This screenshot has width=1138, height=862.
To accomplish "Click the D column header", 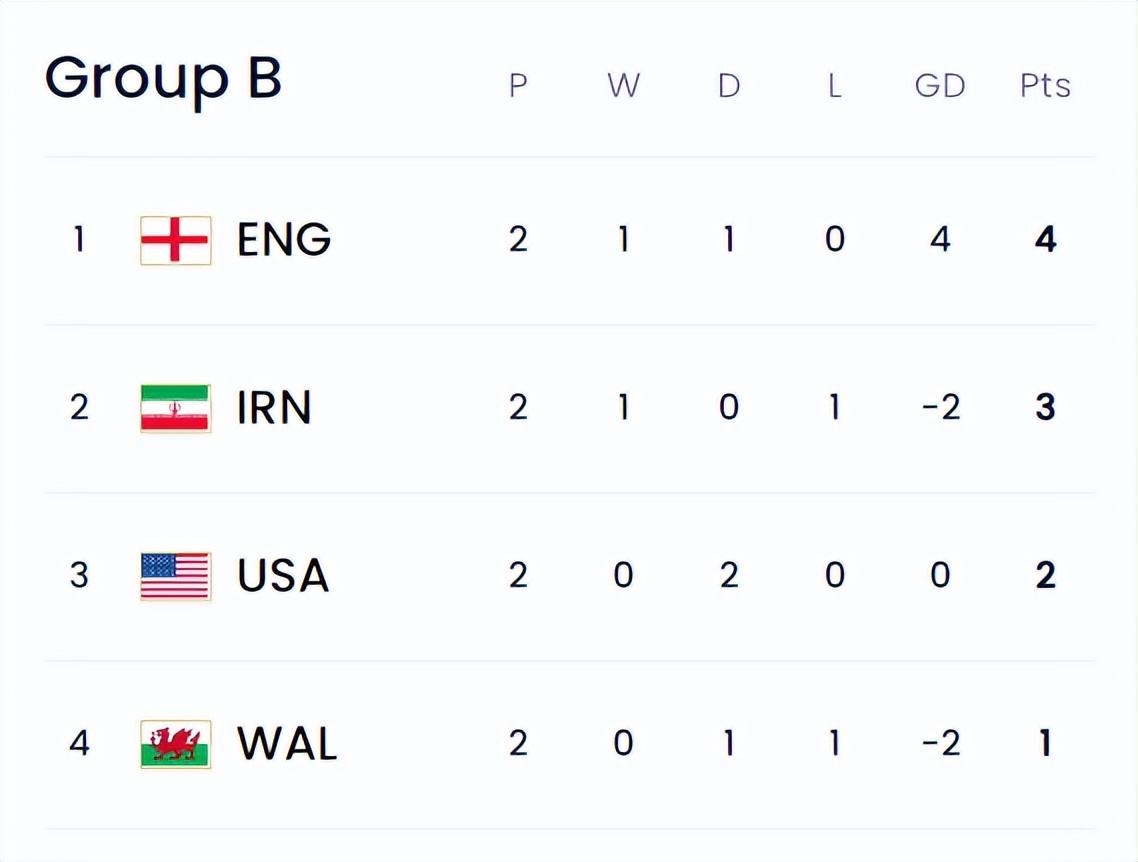I will coord(729,86).
